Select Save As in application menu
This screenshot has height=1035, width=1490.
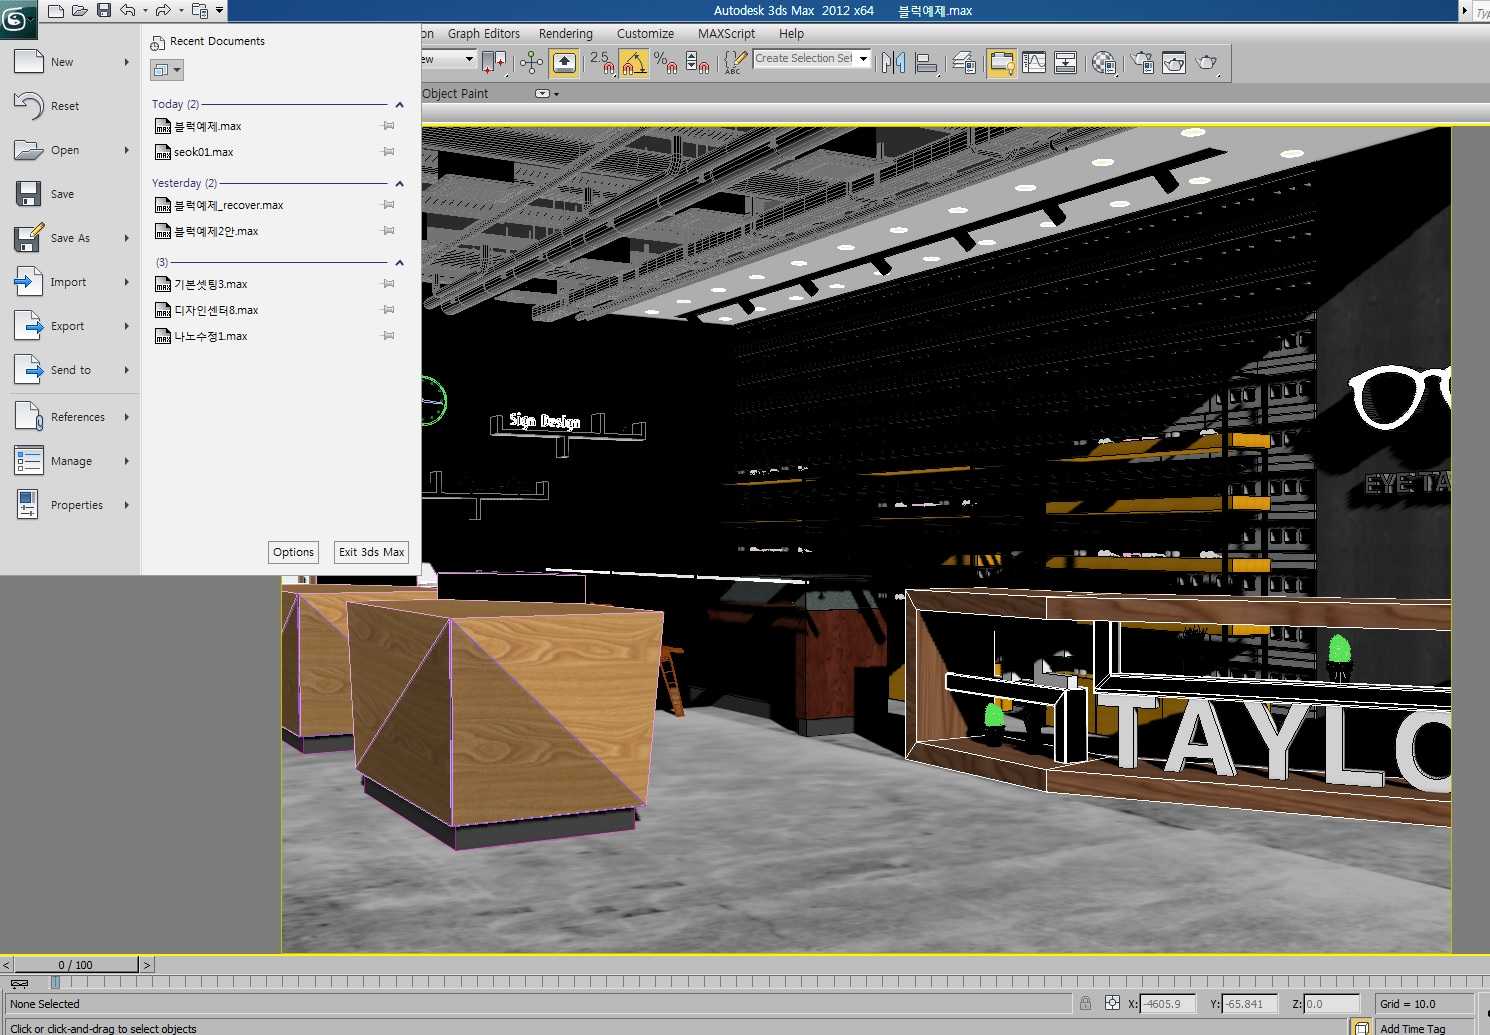tap(71, 238)
